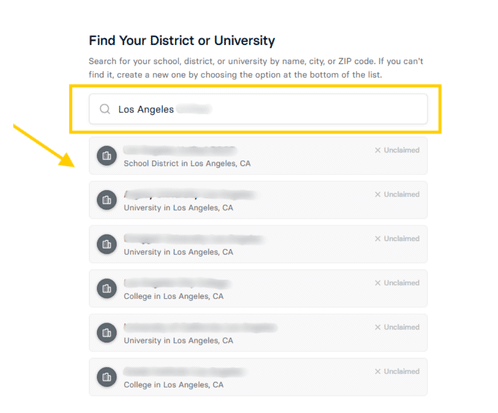Click Unclaimed X icon on first College row
Screen dimensions: 498x413
(377, 283)
